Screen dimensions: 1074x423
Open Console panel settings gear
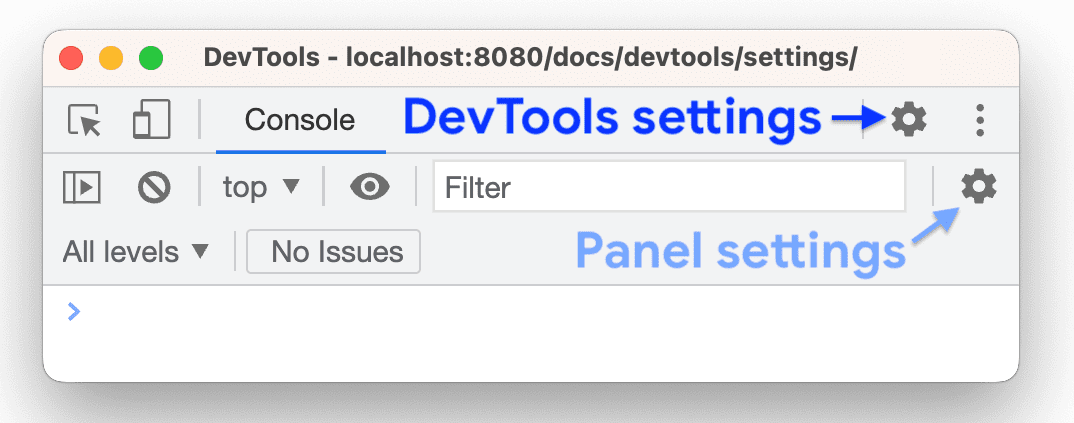(978, 186)
